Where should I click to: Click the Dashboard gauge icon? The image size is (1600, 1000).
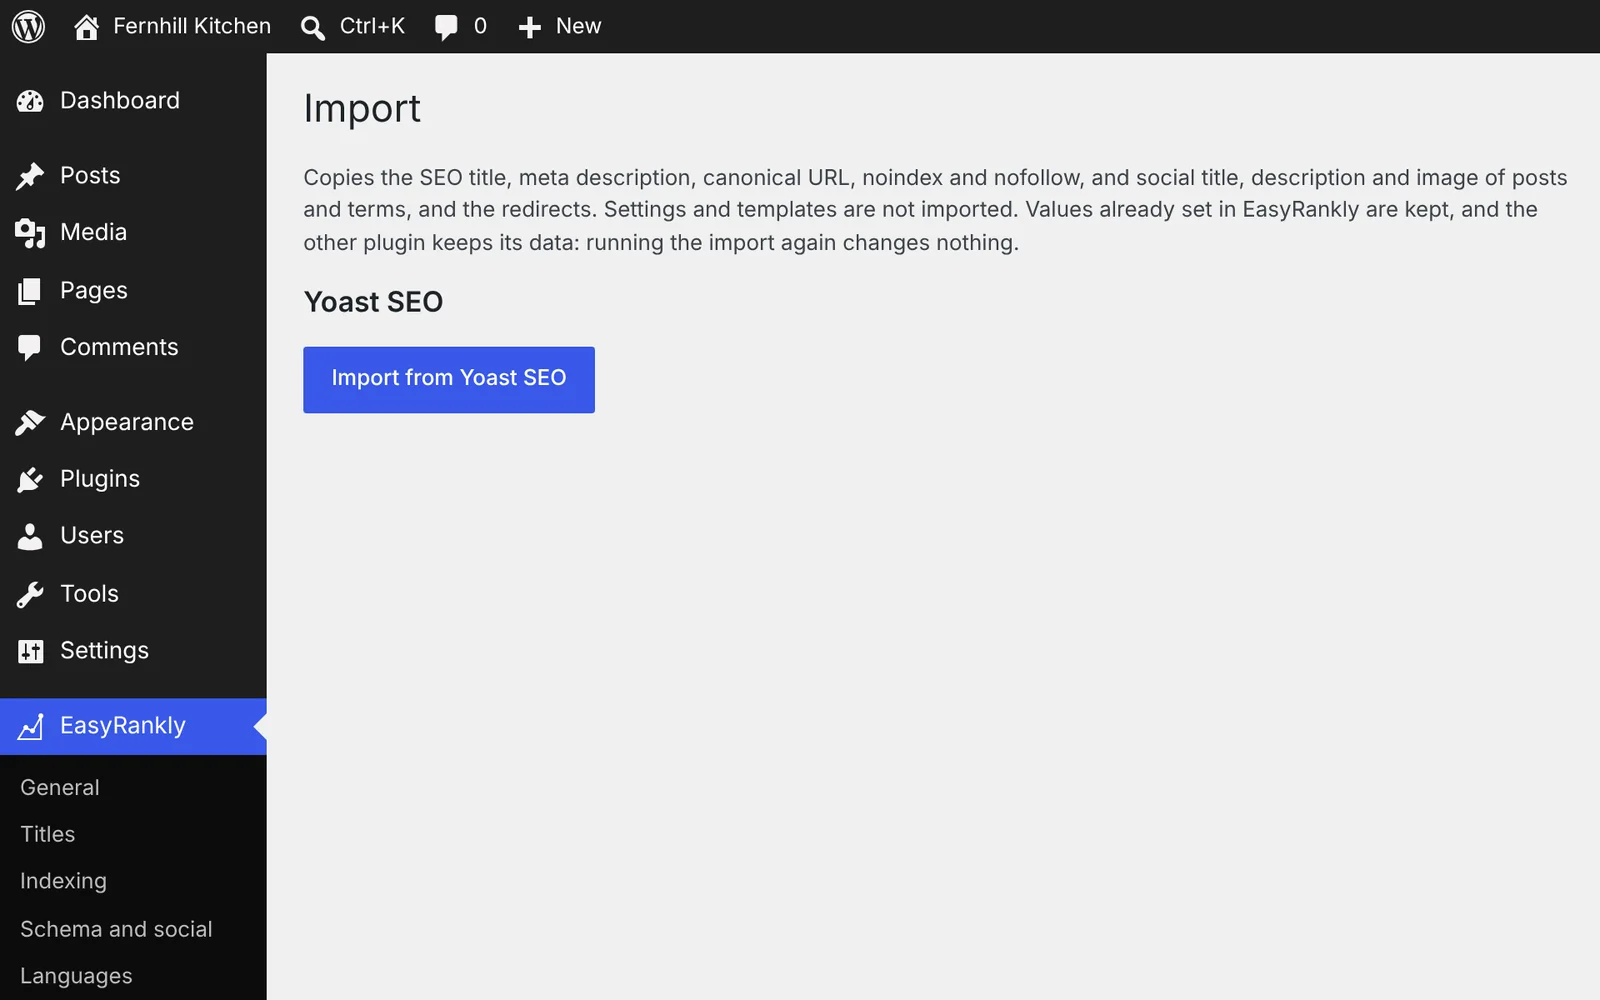click(30, 101)
